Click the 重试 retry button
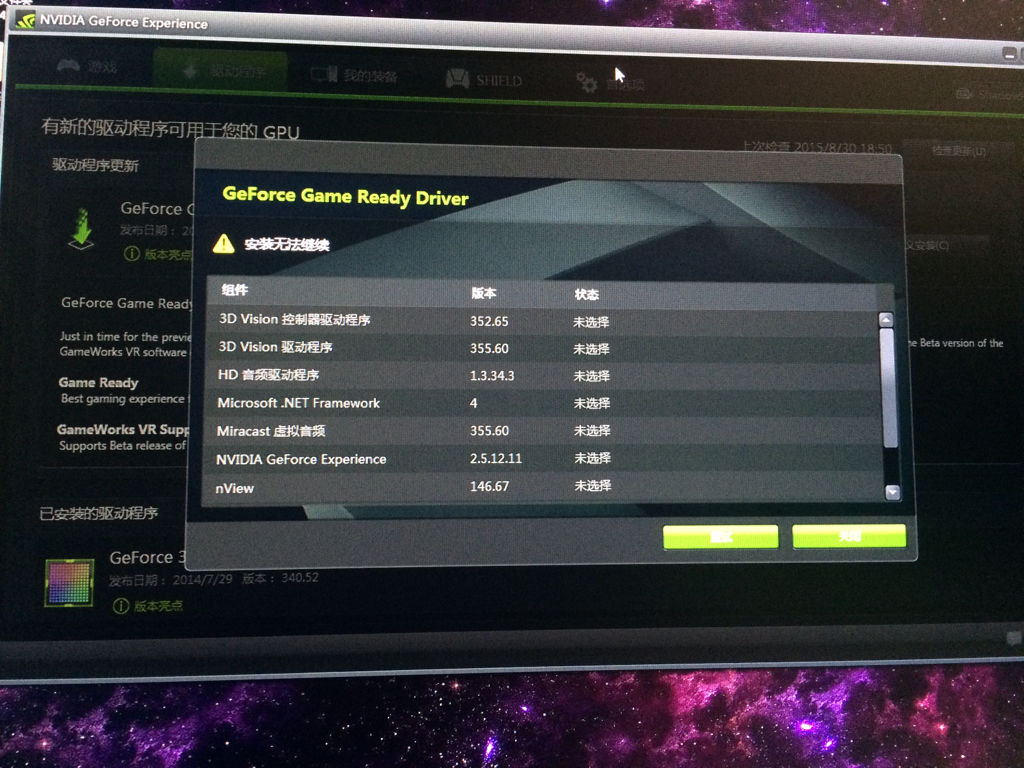1024x768 pixels. pyautogui.click(x=720, y=537)
